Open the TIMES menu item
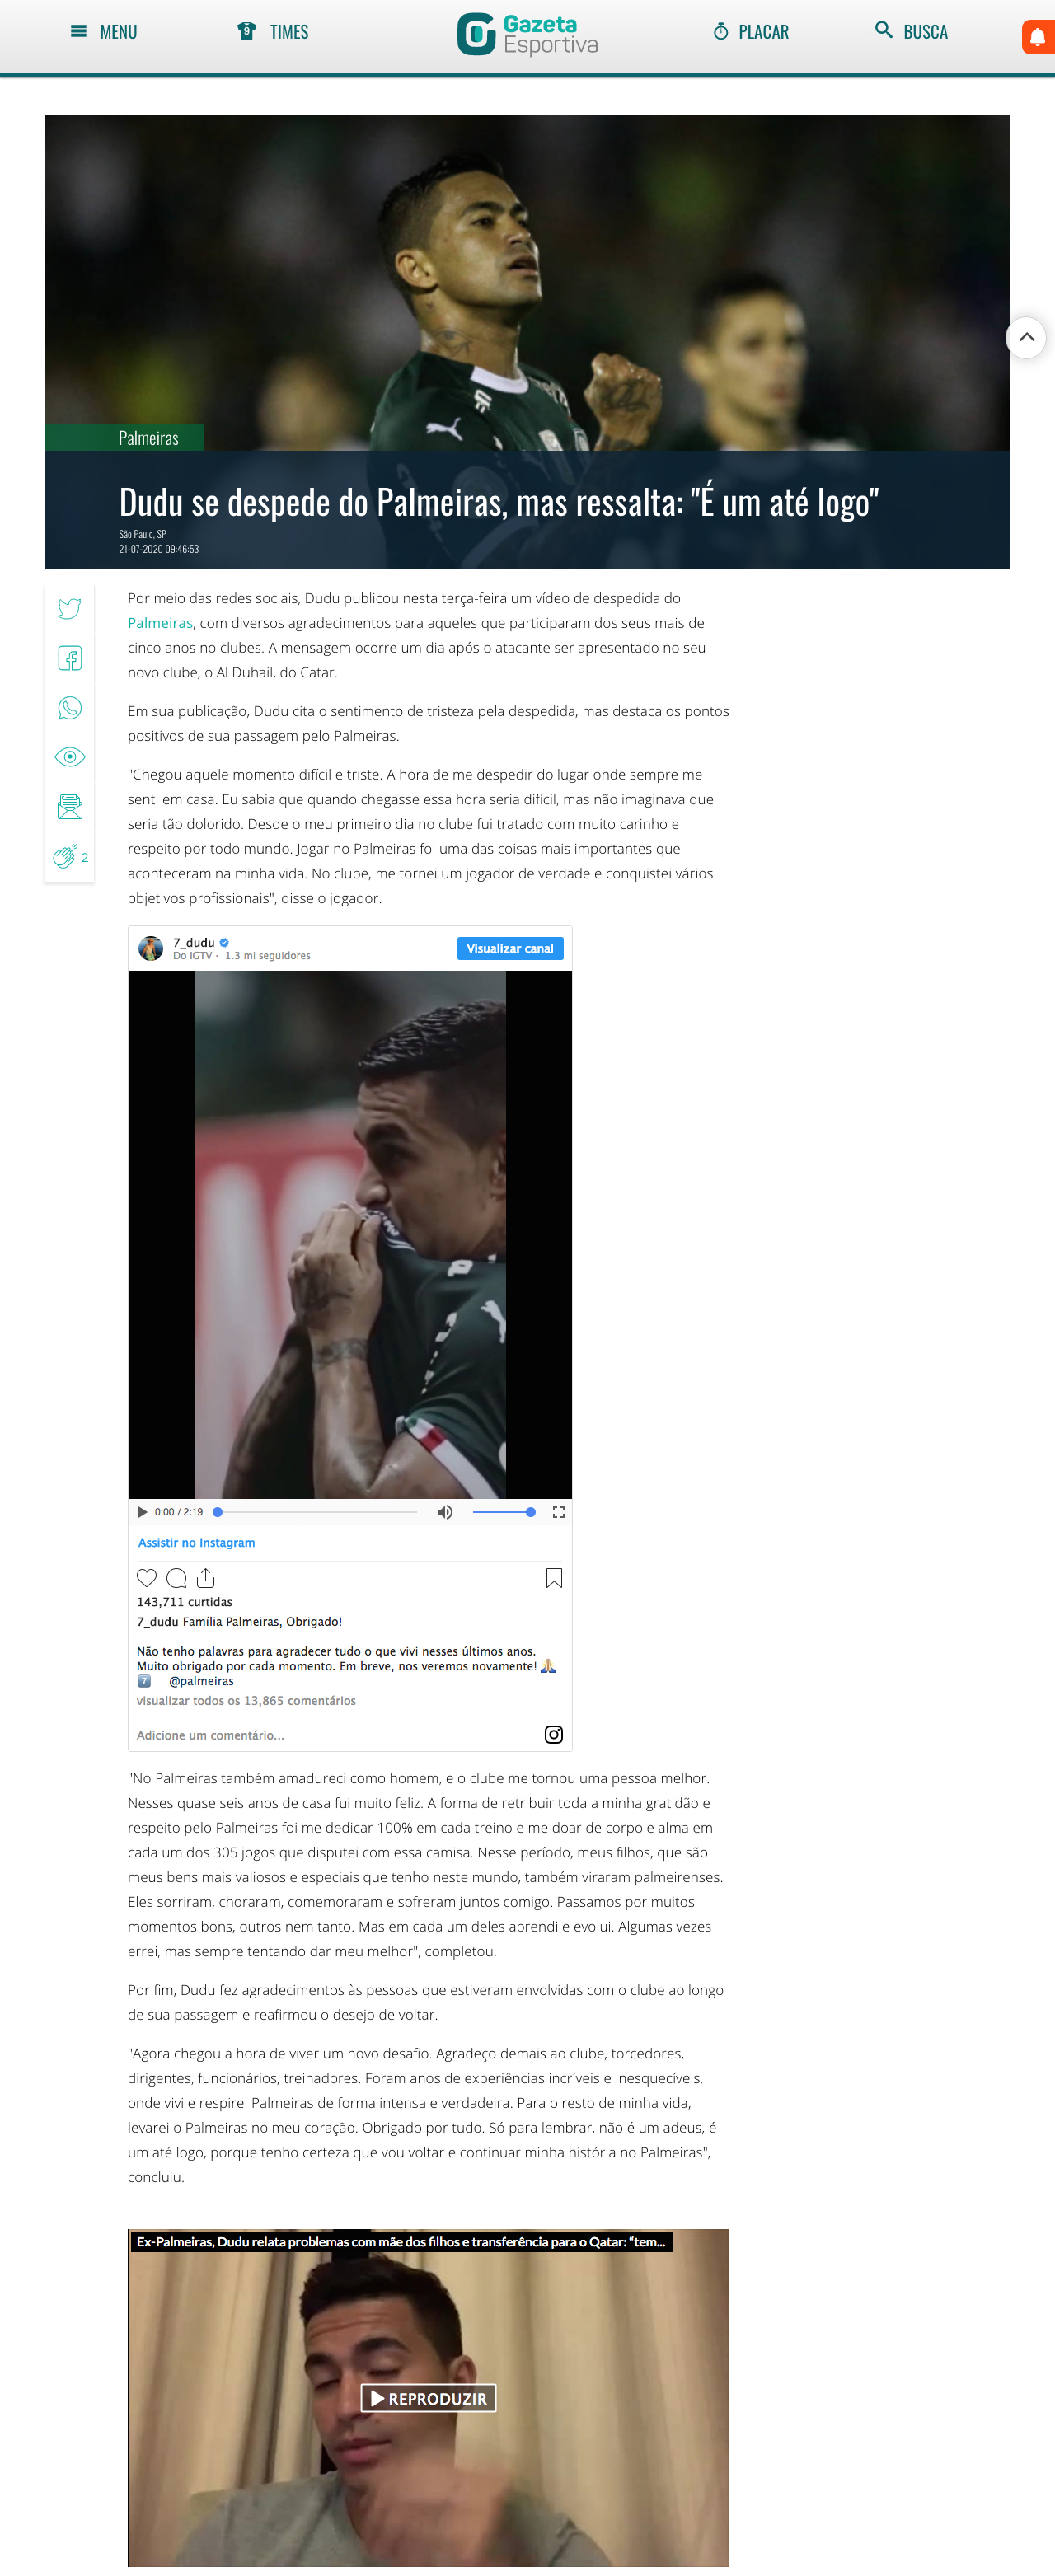Image resolution: width=1055 pixels, height=2576 pixels. (273, 32)
